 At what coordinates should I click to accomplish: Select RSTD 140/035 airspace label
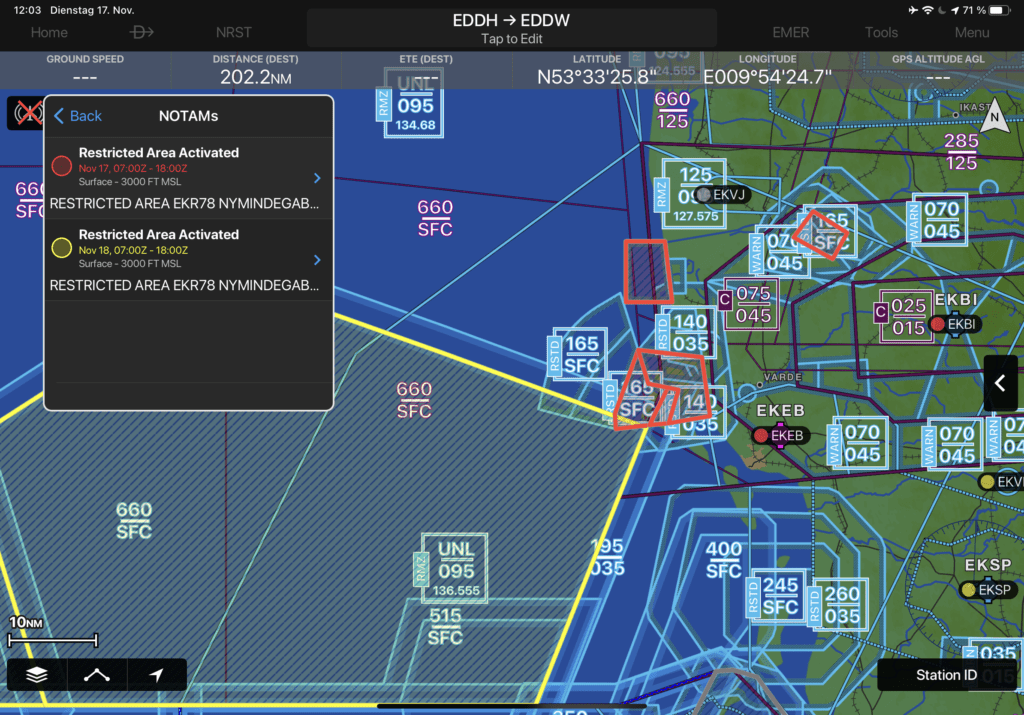coord(685,333)
